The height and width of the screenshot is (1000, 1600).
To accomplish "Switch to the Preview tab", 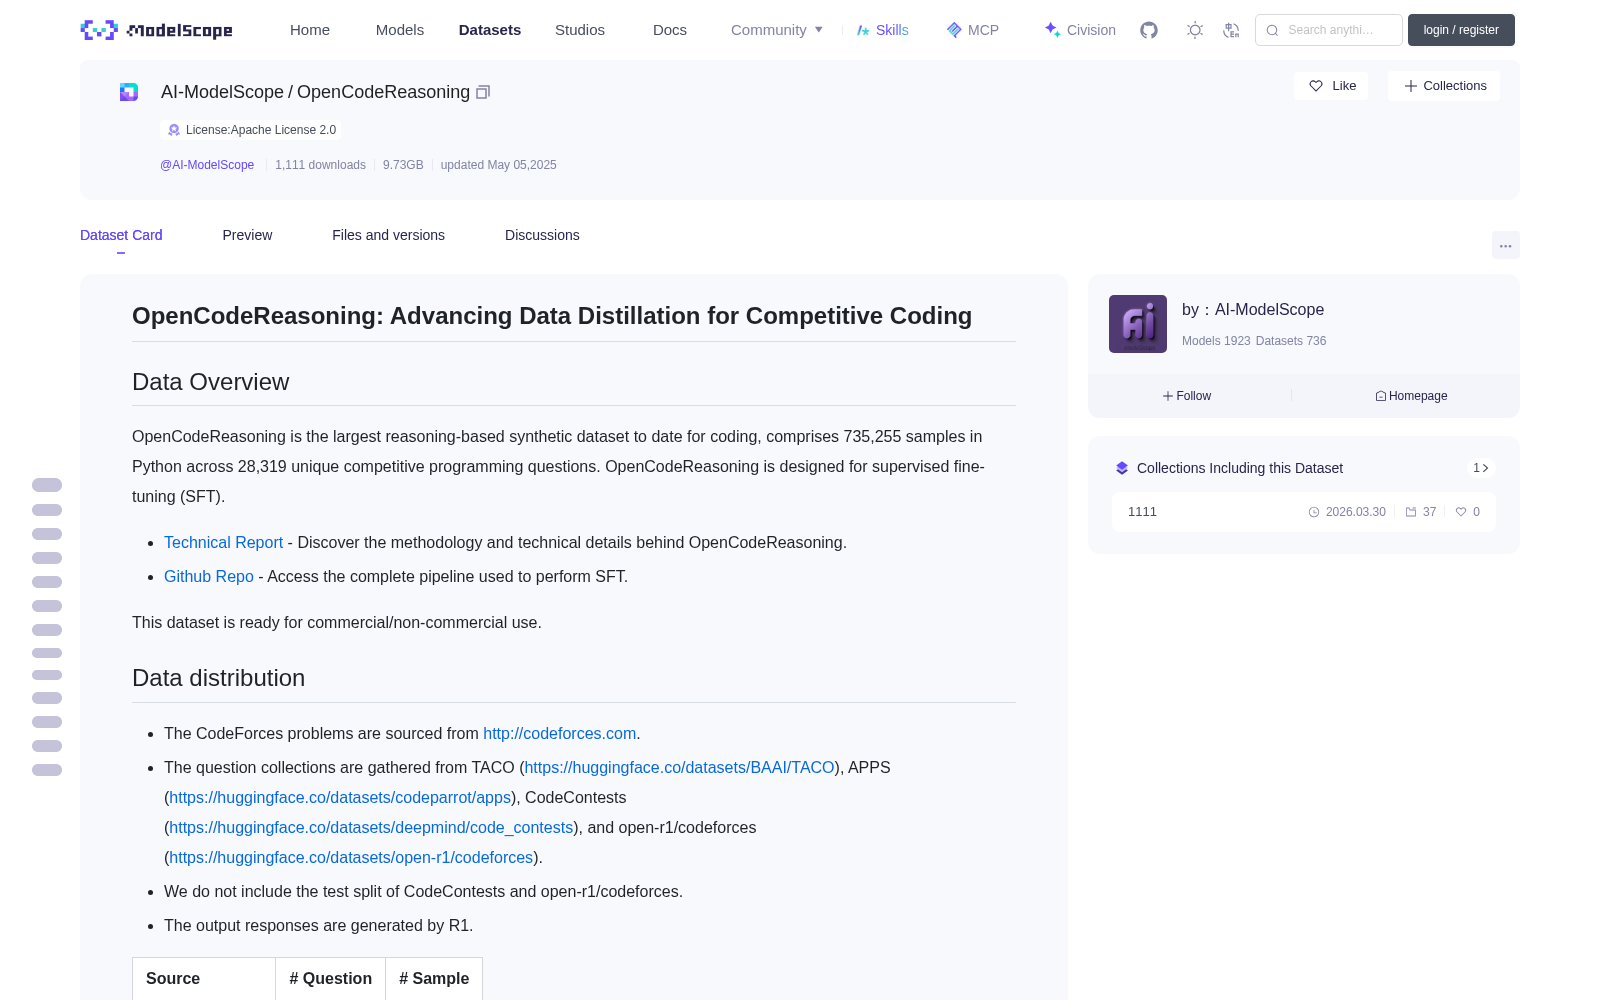I will coord(247,235).
